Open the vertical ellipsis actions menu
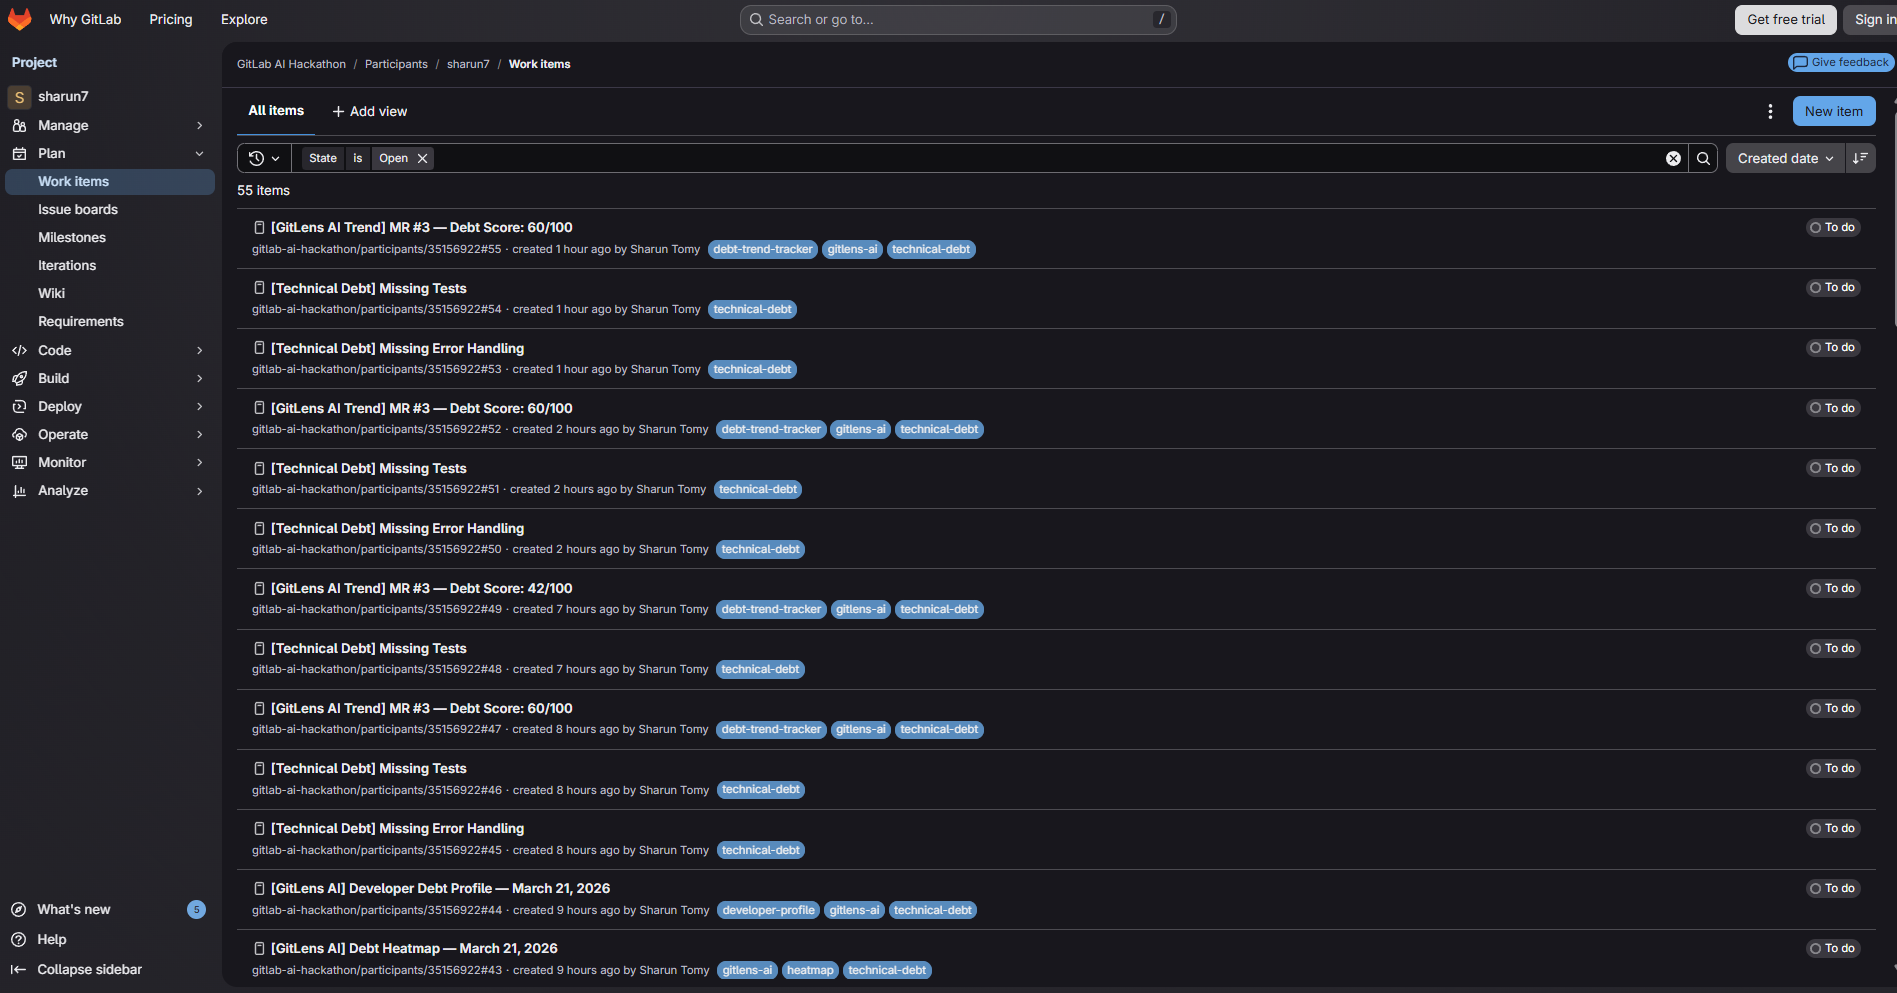The height and width of the screenshot is (993, 1897). coord(1770,111)
